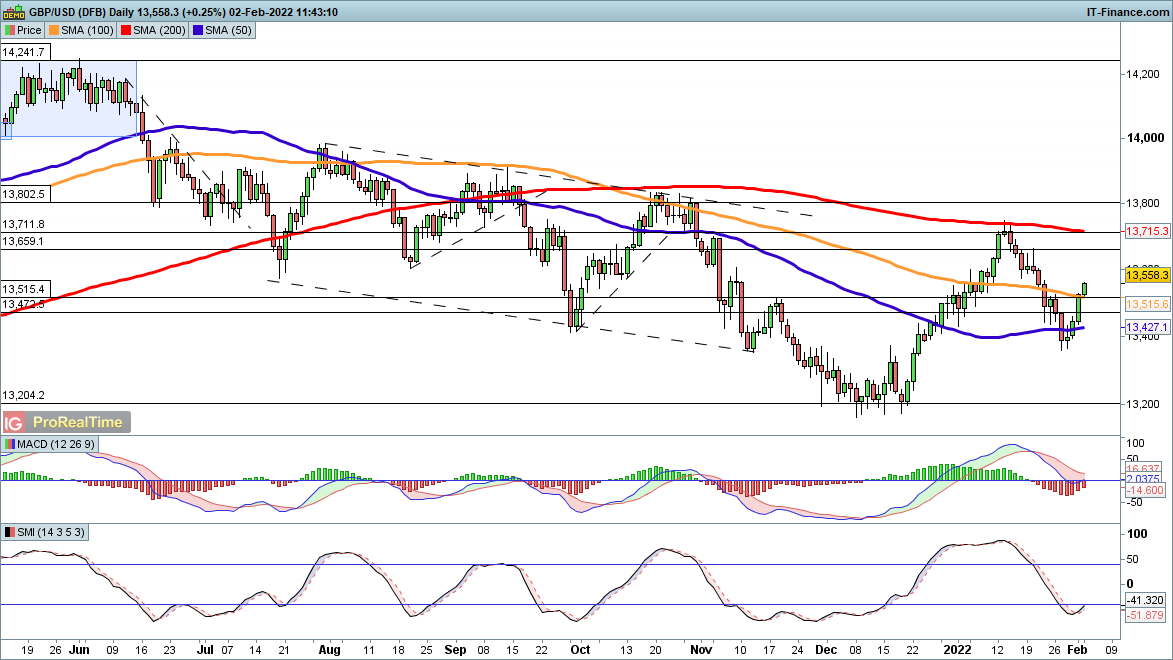
Task: Click the 2022 label on time axis
Action: click(958, 650)
